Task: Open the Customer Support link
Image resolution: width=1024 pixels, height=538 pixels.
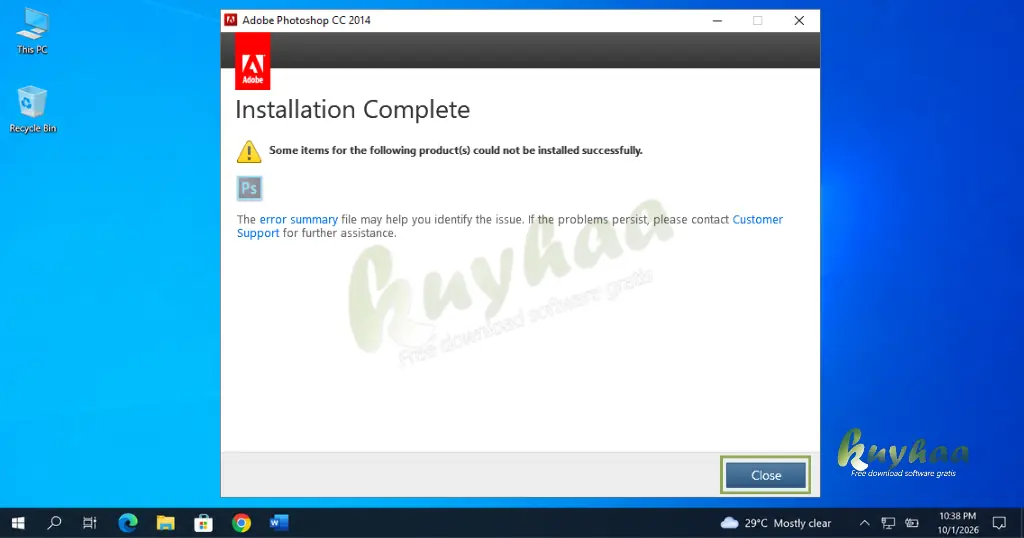Action: point(509,226)
